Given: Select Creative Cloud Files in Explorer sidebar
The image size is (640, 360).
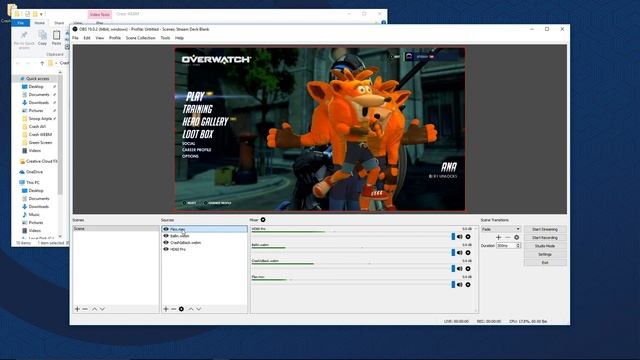Looking at the screenshot, I should [x=38, y=162].
